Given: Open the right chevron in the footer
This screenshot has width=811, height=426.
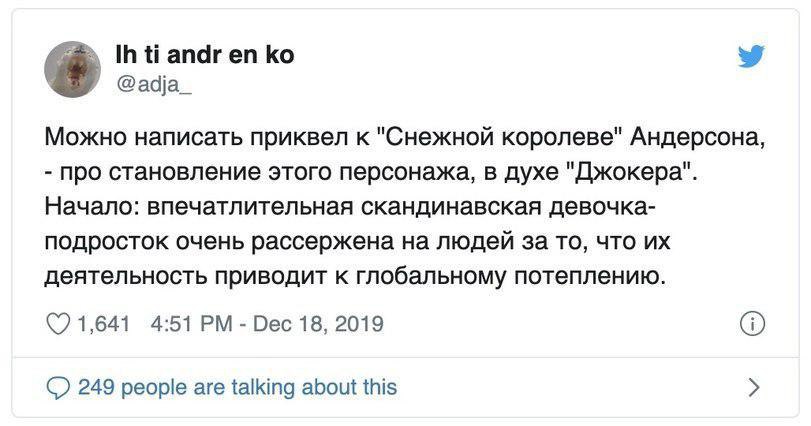Looking at the screenshot, I should [x=755, y=388].
